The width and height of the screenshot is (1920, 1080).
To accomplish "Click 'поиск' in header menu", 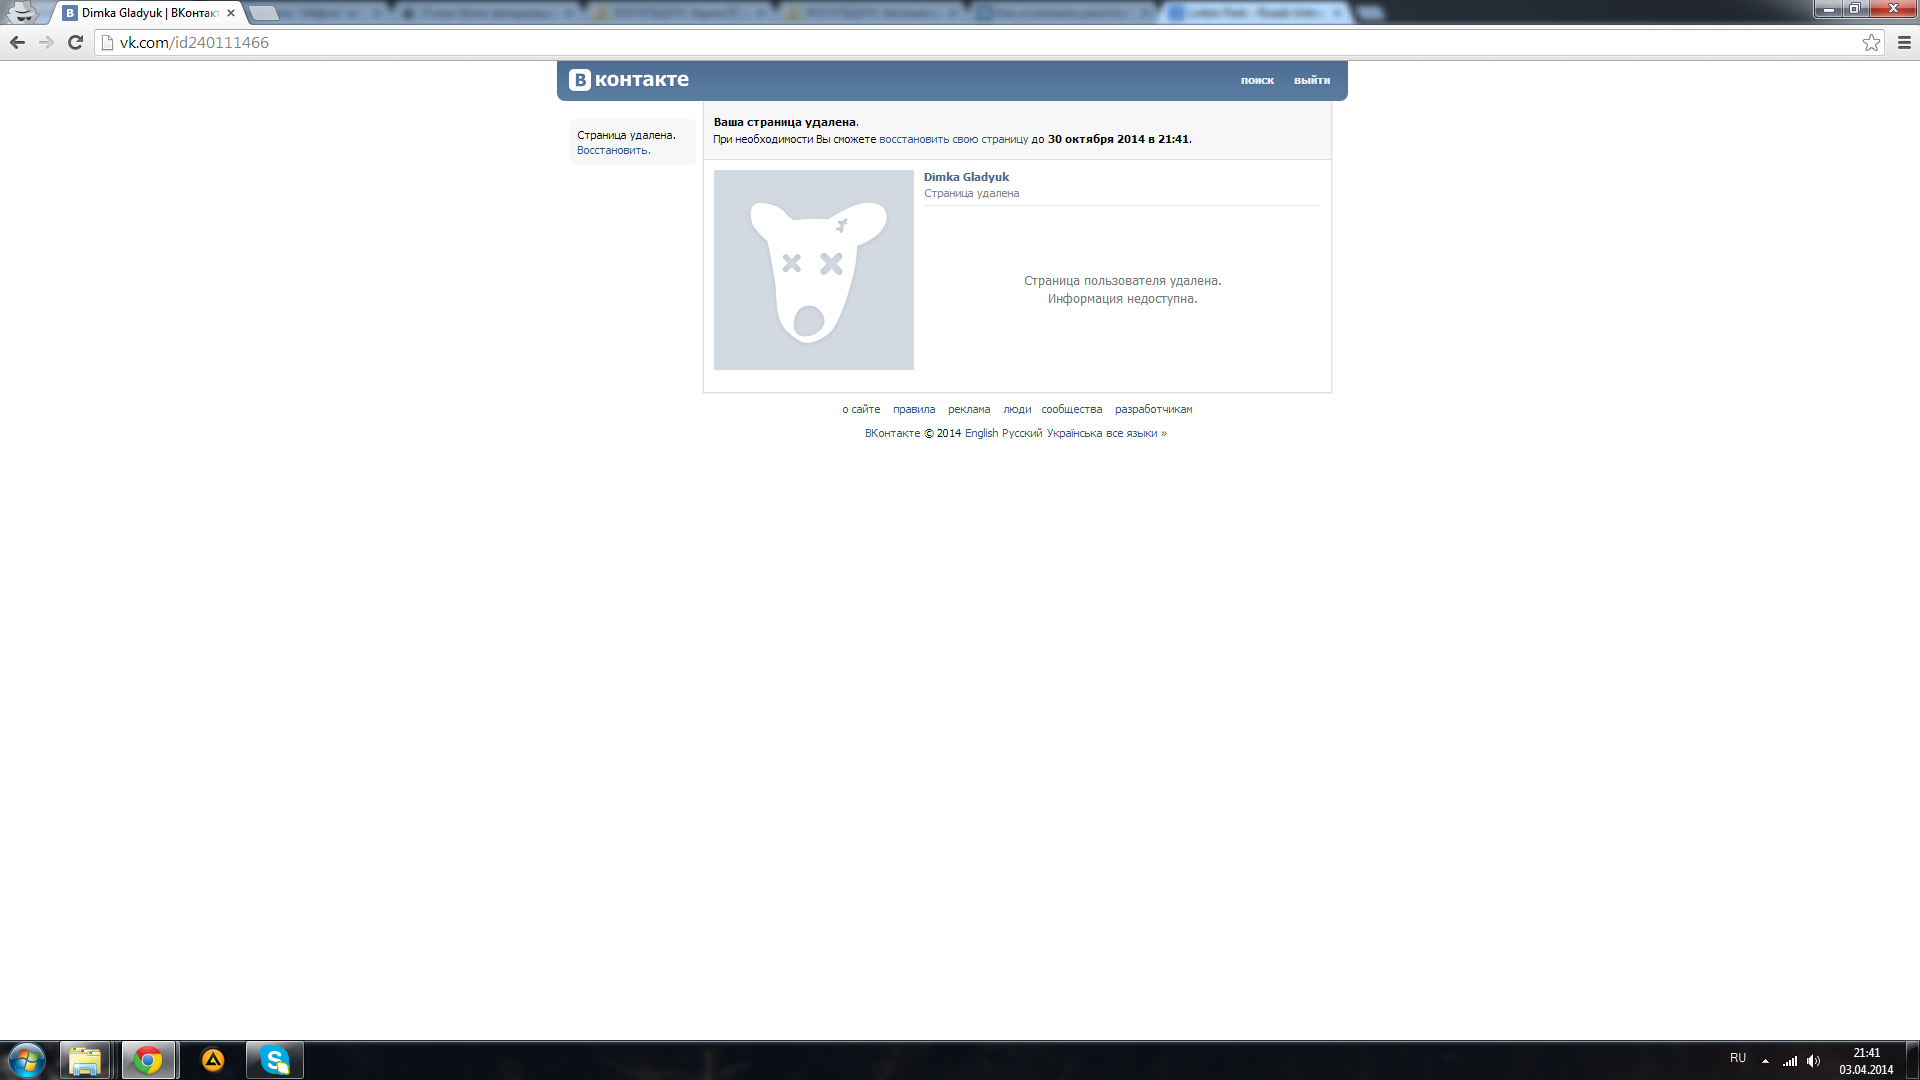I will [x=1257, y=80].
